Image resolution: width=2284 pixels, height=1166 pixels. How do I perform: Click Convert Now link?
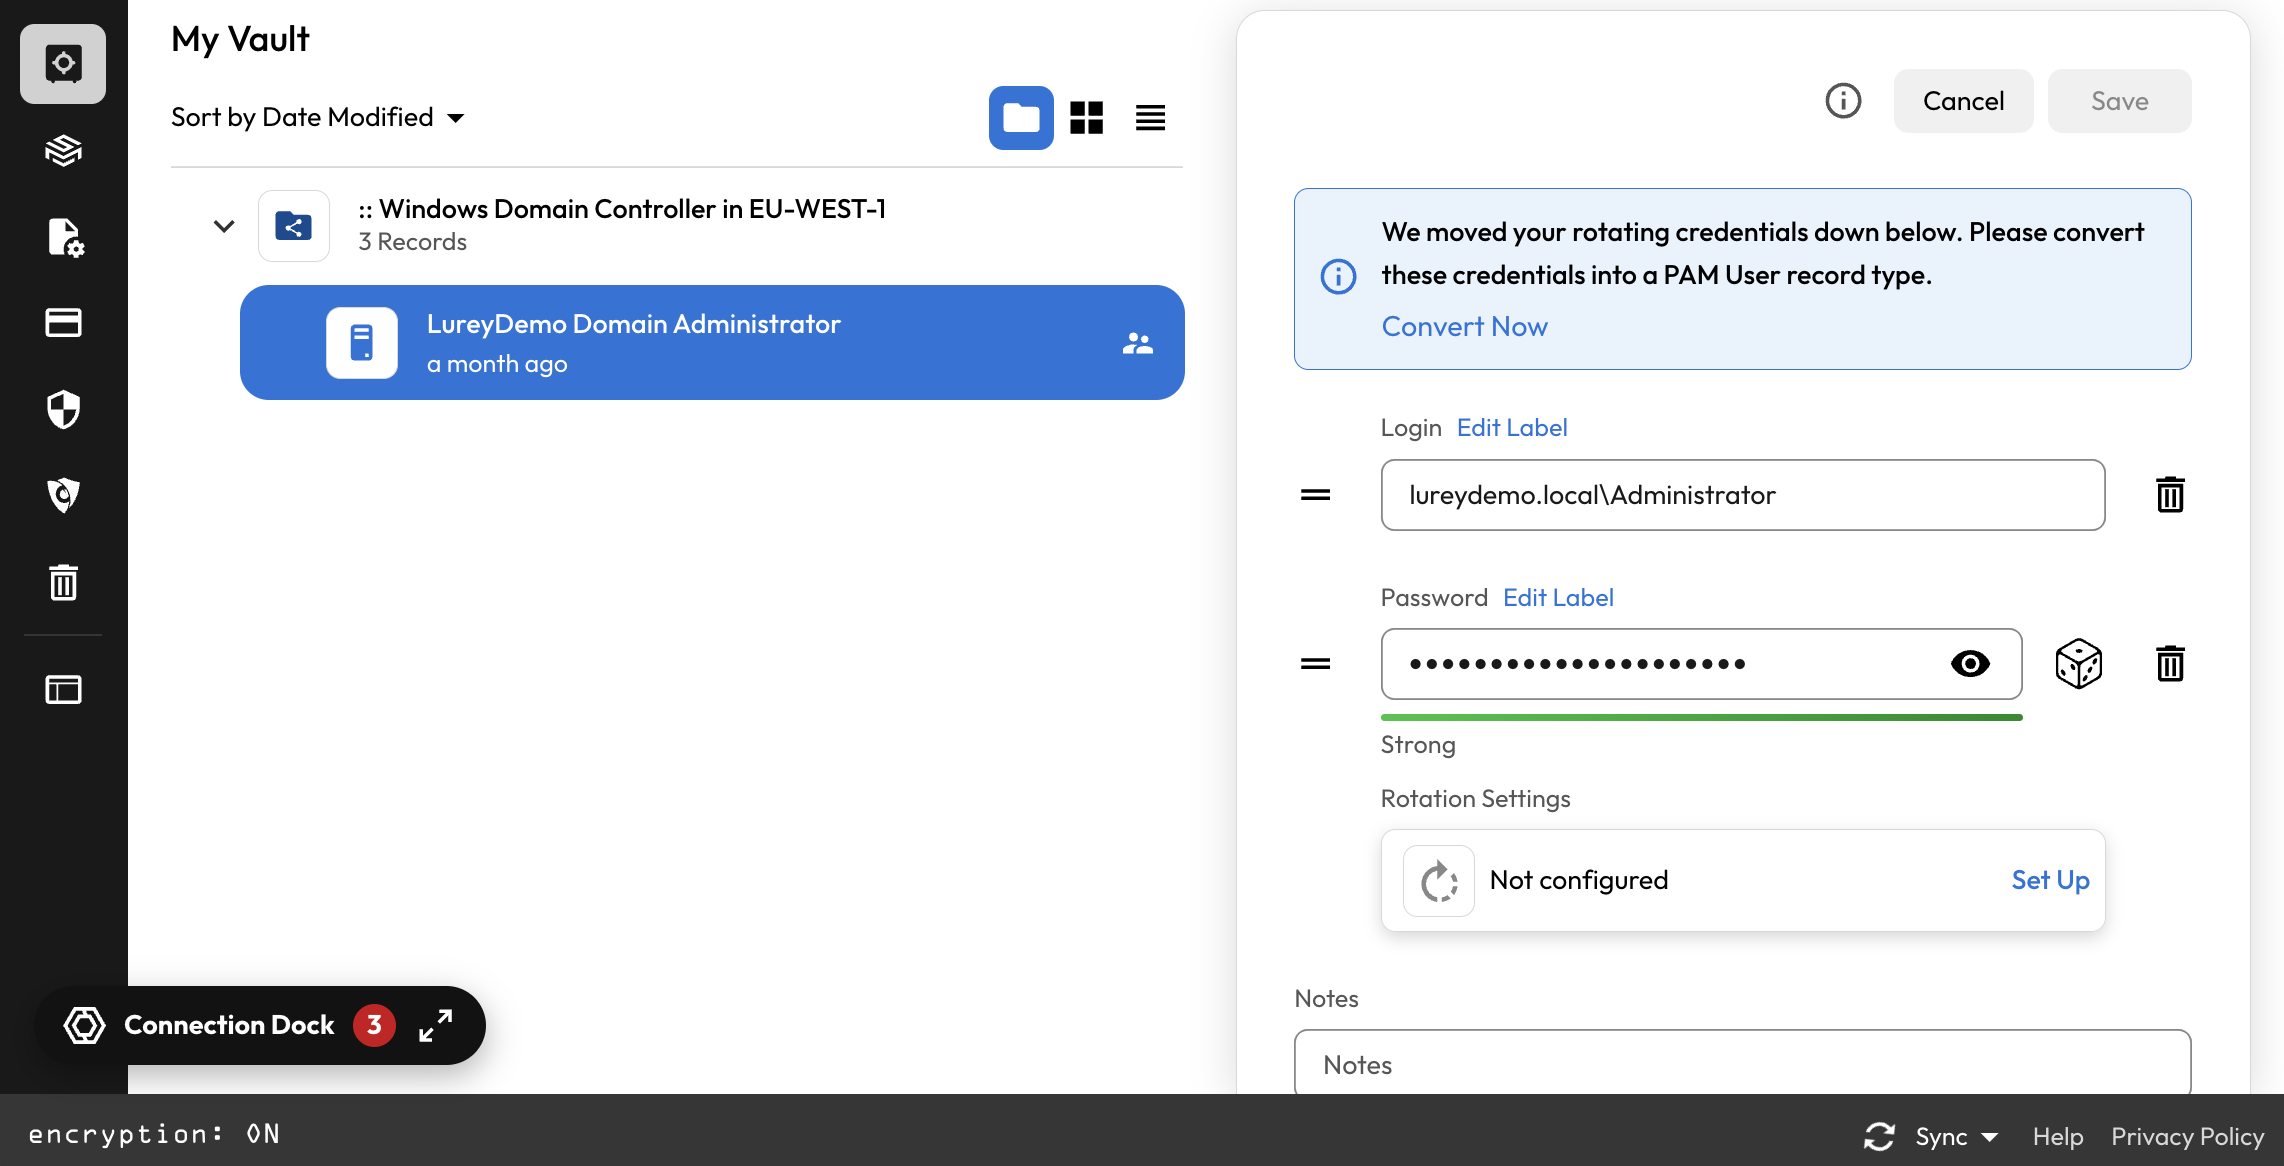1464,327
